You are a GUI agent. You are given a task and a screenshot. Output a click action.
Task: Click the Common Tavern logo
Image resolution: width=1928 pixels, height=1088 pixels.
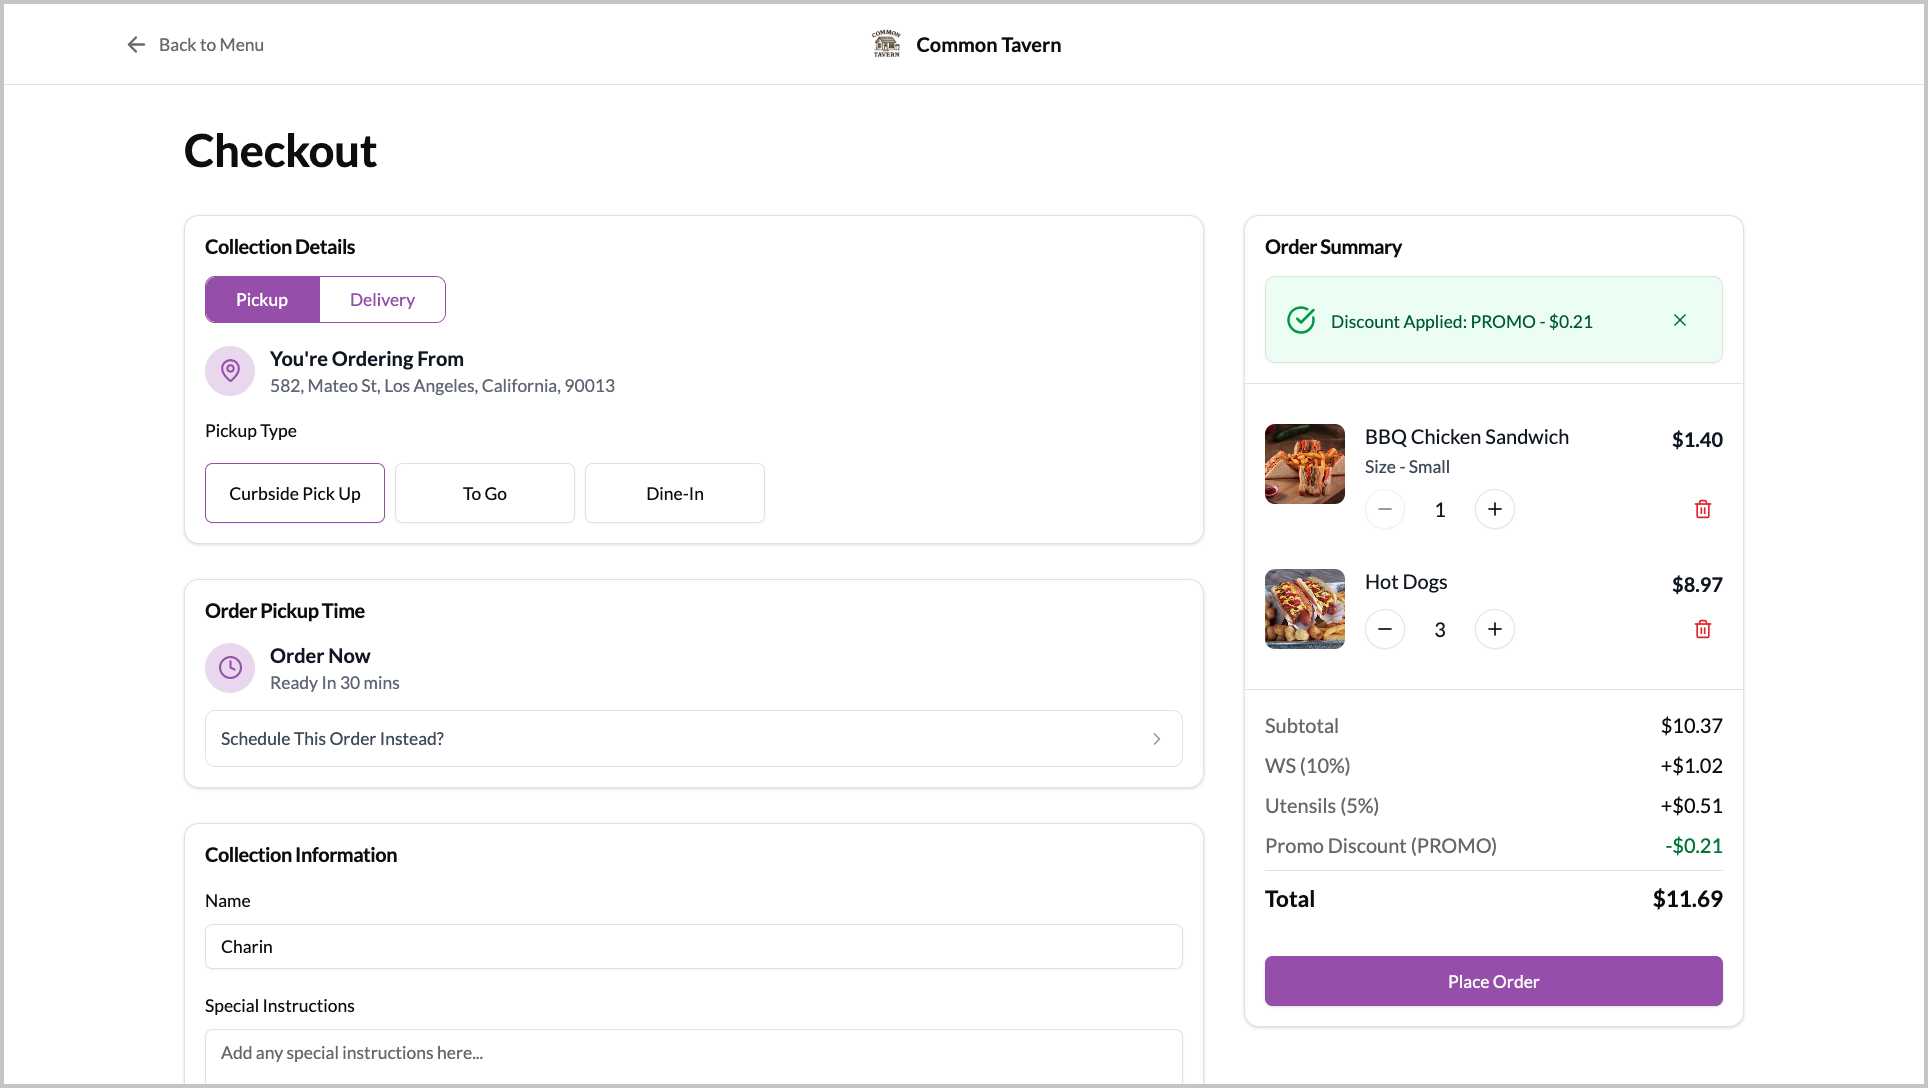pyautogui.click(x=886, y=44)
